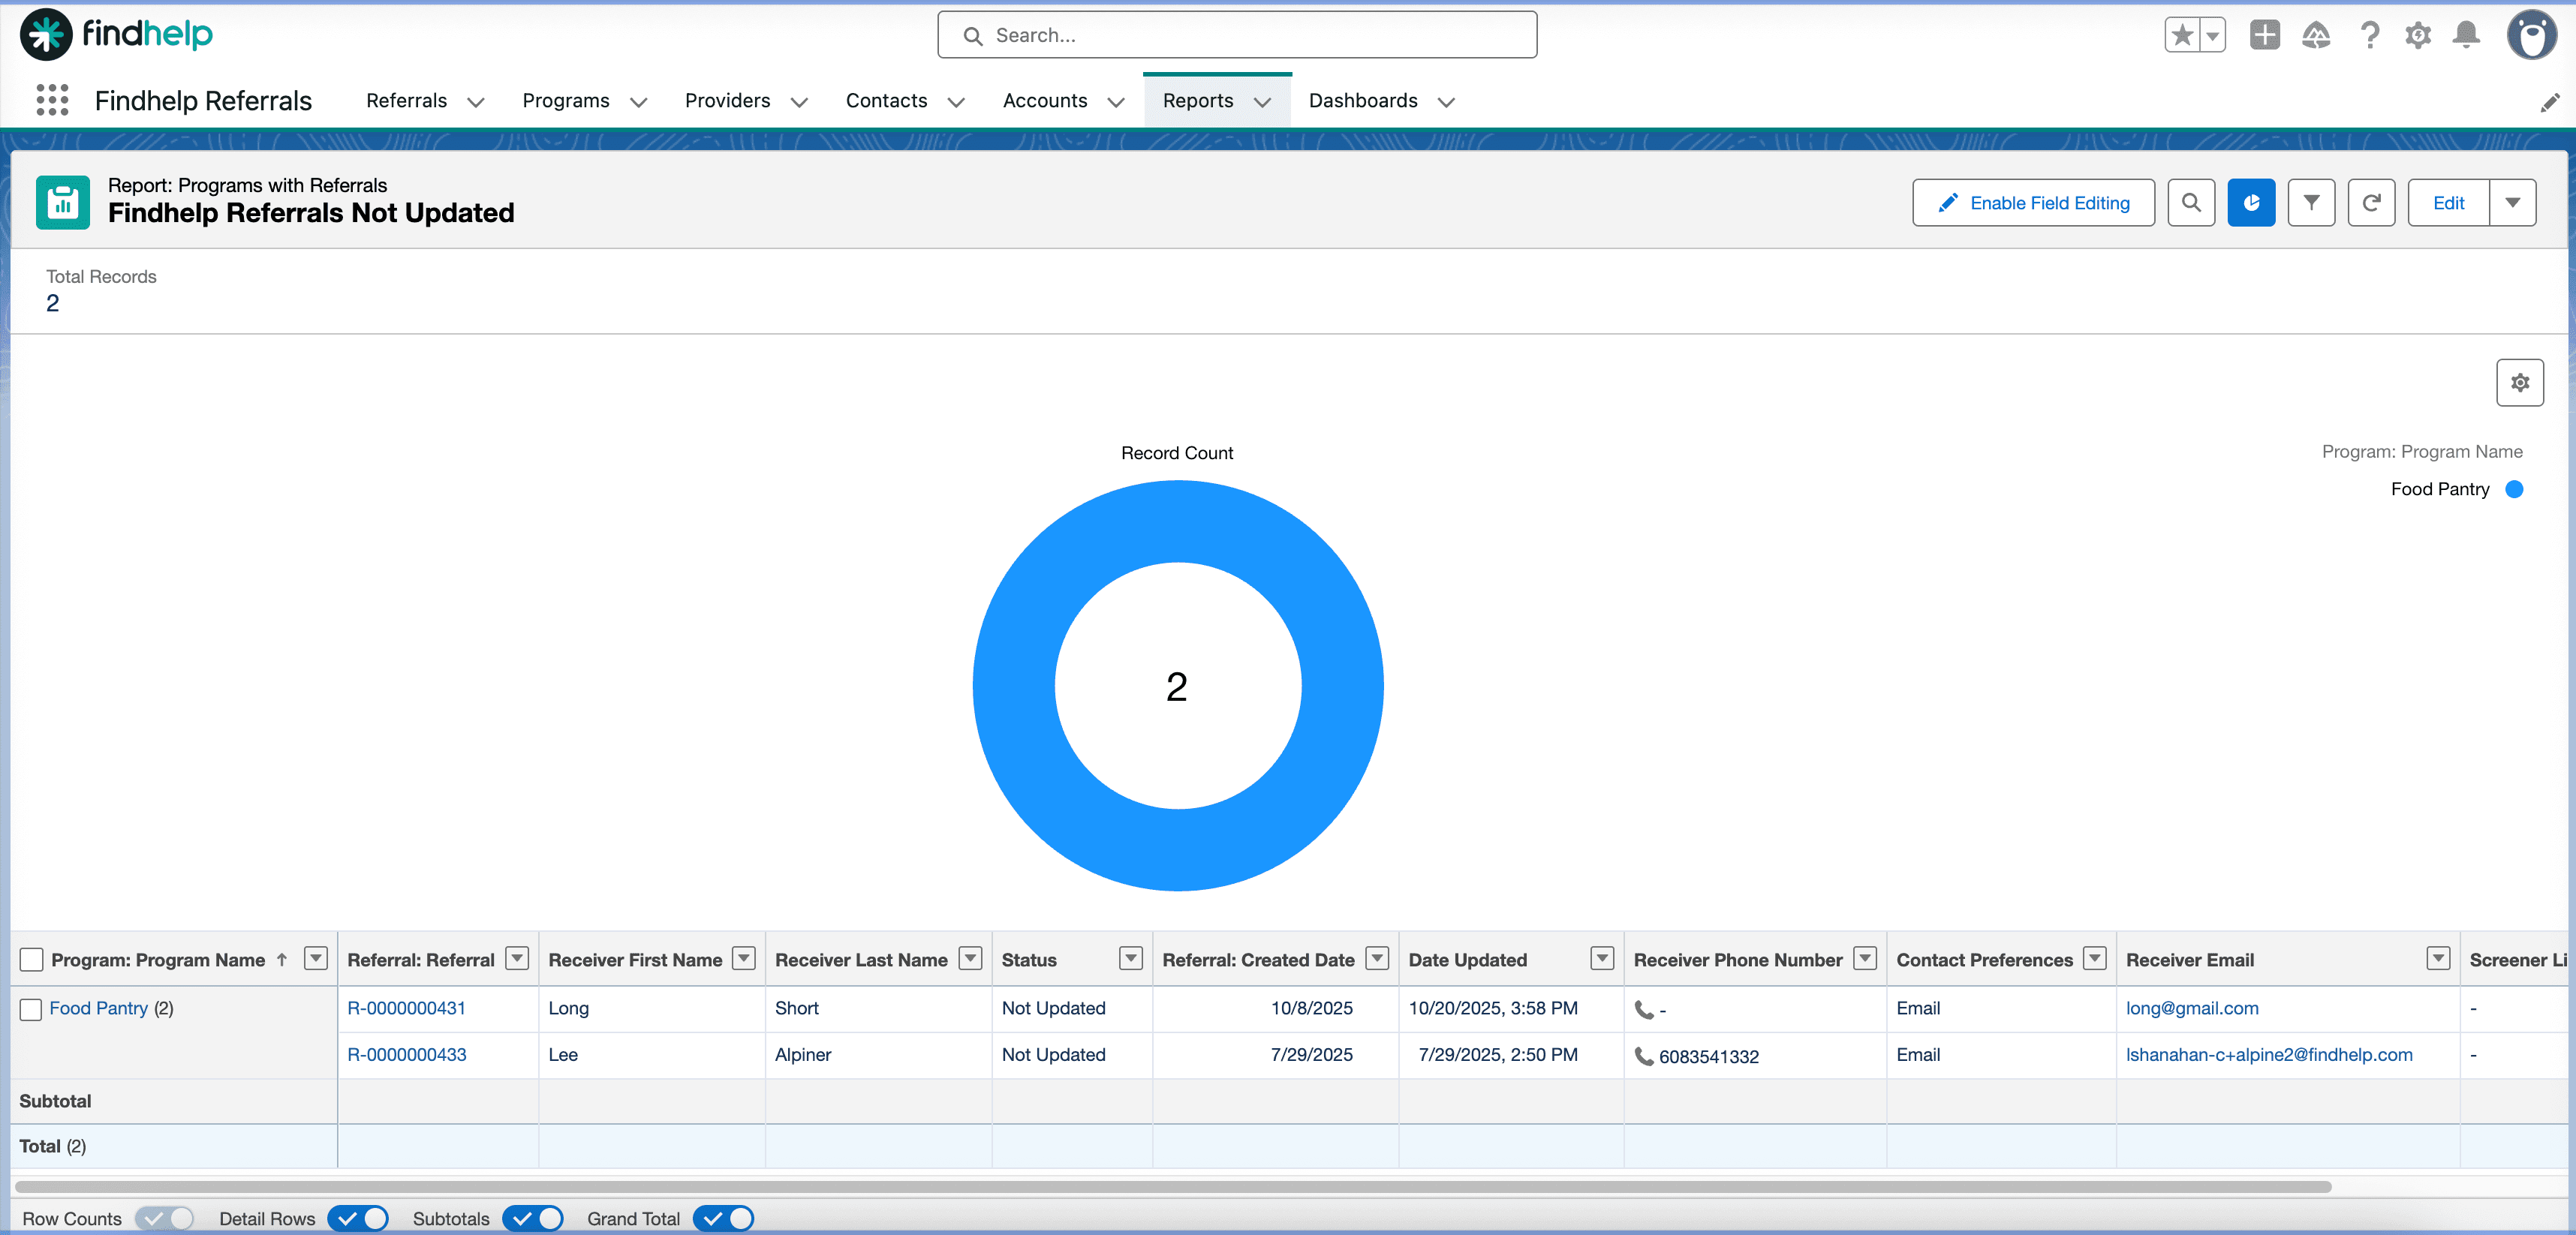Image resolution: width=2576 pixels, height=1235 pixels.
Task: Click the report search magnifier icon
Action: (x=2191, y=203)
